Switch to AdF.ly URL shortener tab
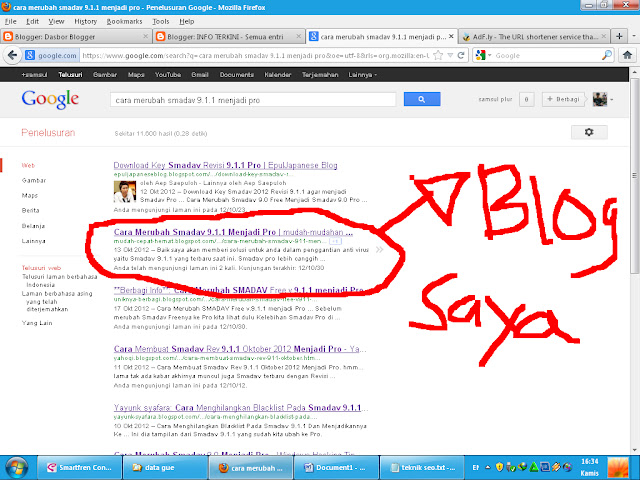The image size is (640, 480). pyautogui.click(x=534, y=36)
